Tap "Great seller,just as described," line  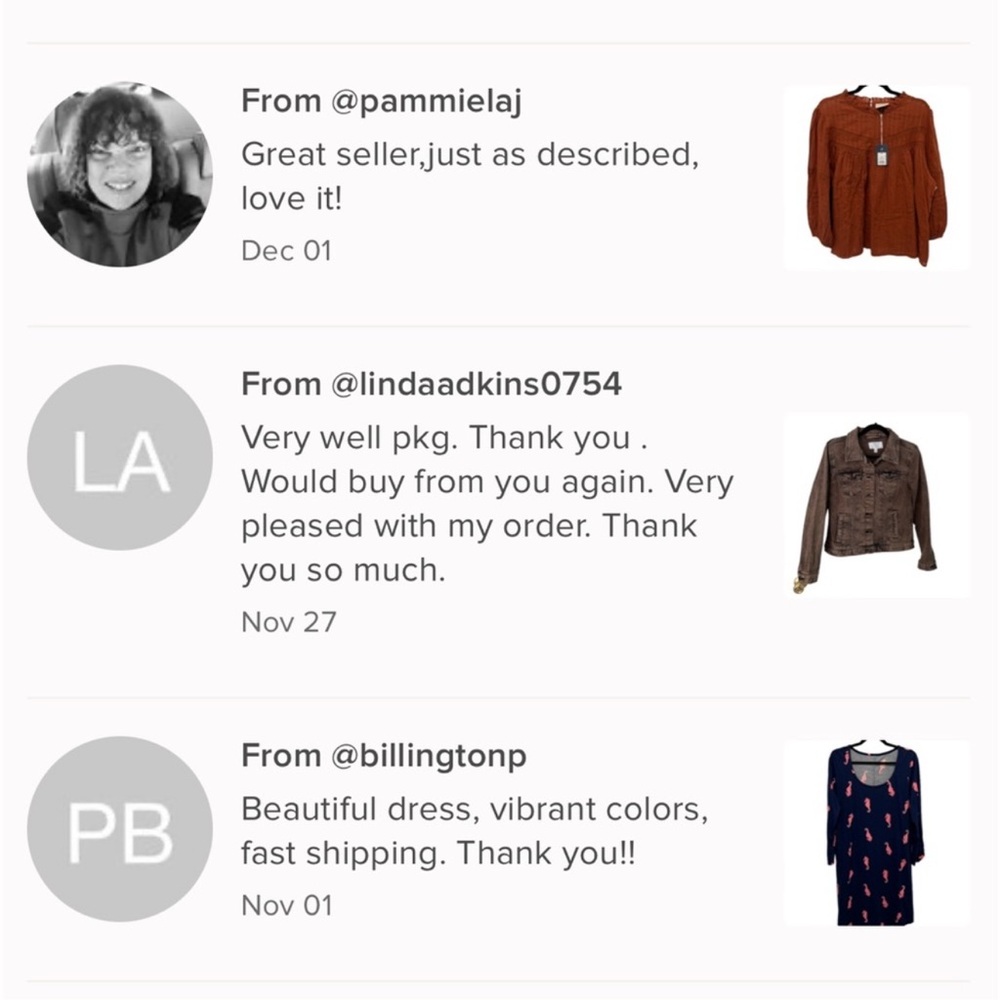click(x=469, y=155)
